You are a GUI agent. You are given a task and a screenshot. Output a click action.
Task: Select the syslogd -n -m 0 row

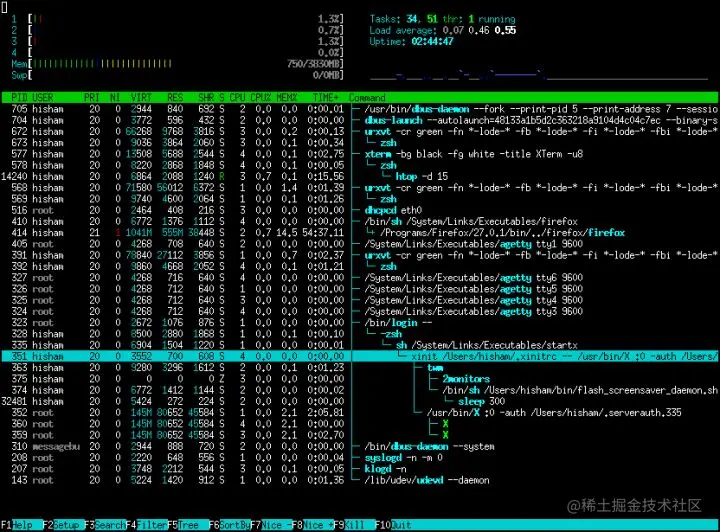coord(360,458)
